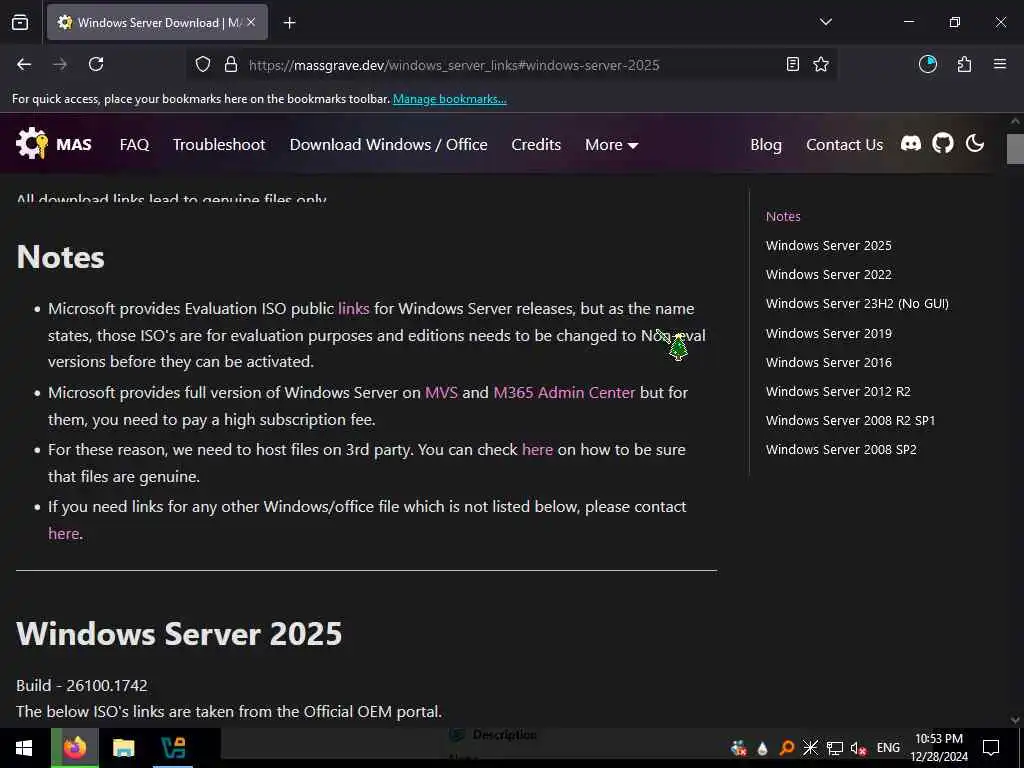Image resolution: width=1024 pixels, height=768 pixels.
Task: Jump to Windows Server 2019 section
Action: [828, 333]
